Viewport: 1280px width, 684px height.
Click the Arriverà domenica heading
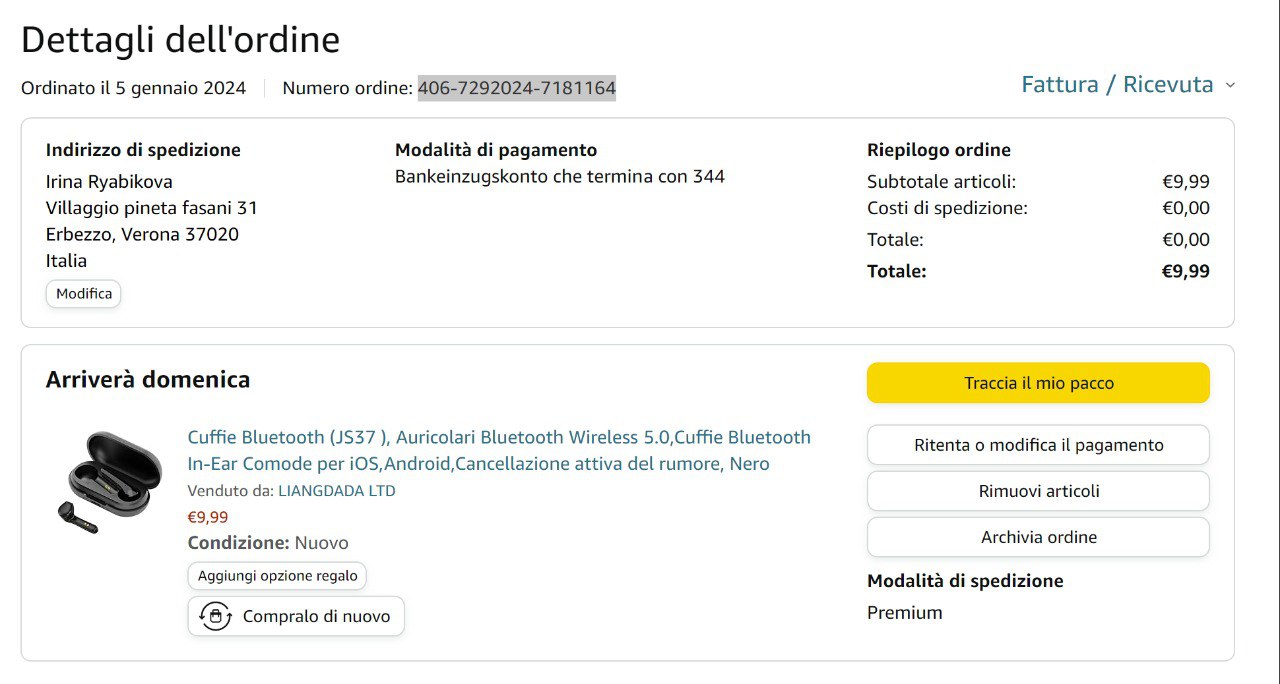pos(148,380)
